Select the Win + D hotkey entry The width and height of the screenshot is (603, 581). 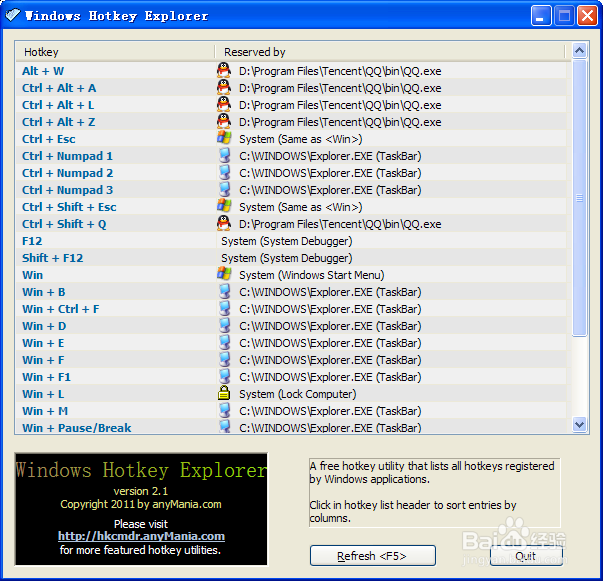click(44, 326)
